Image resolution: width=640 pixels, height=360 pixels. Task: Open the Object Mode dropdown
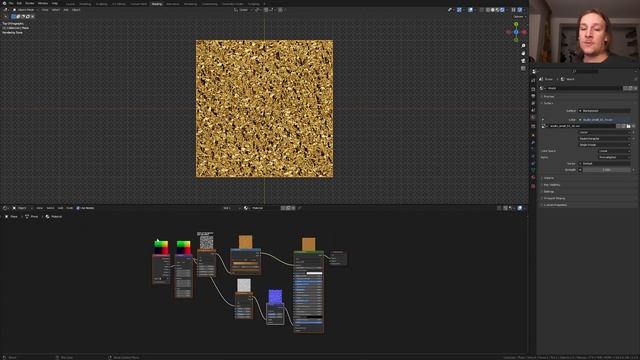coord(25,10)
